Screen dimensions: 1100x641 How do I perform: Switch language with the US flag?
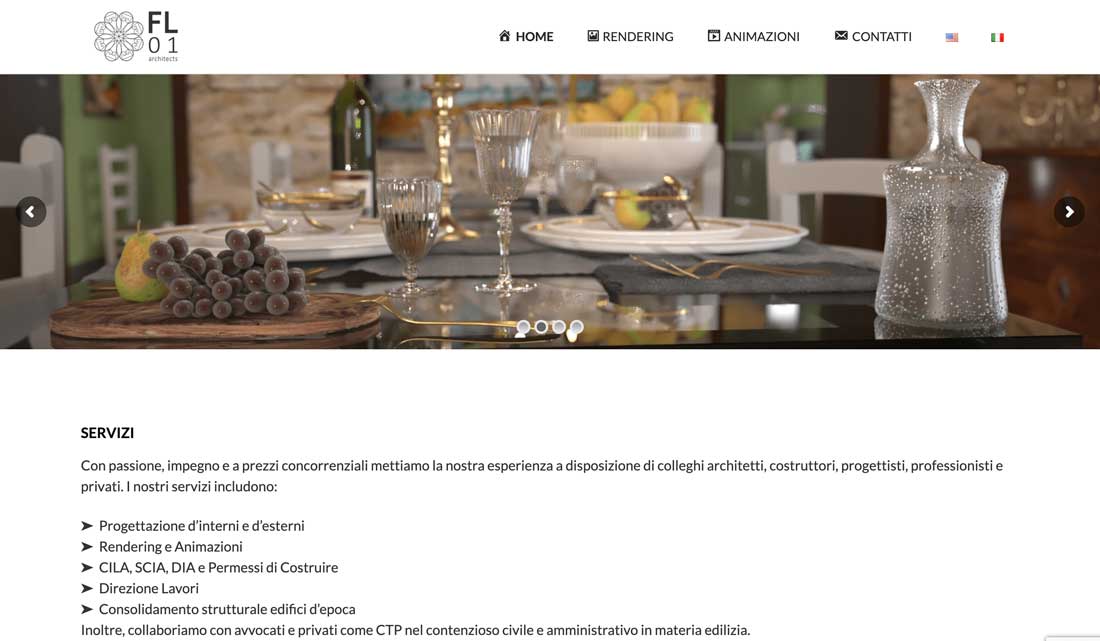pyautogui.click(x=951, y=37)
